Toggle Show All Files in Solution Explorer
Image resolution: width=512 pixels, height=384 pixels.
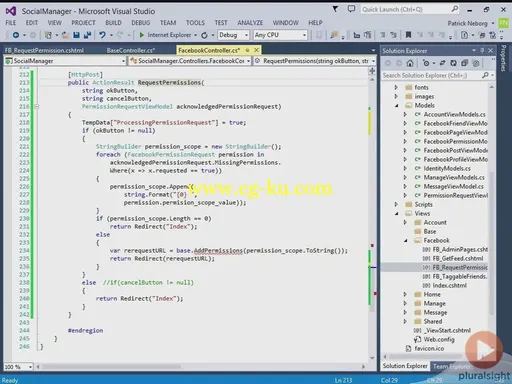pyautogui.click(x=476, y=63)
